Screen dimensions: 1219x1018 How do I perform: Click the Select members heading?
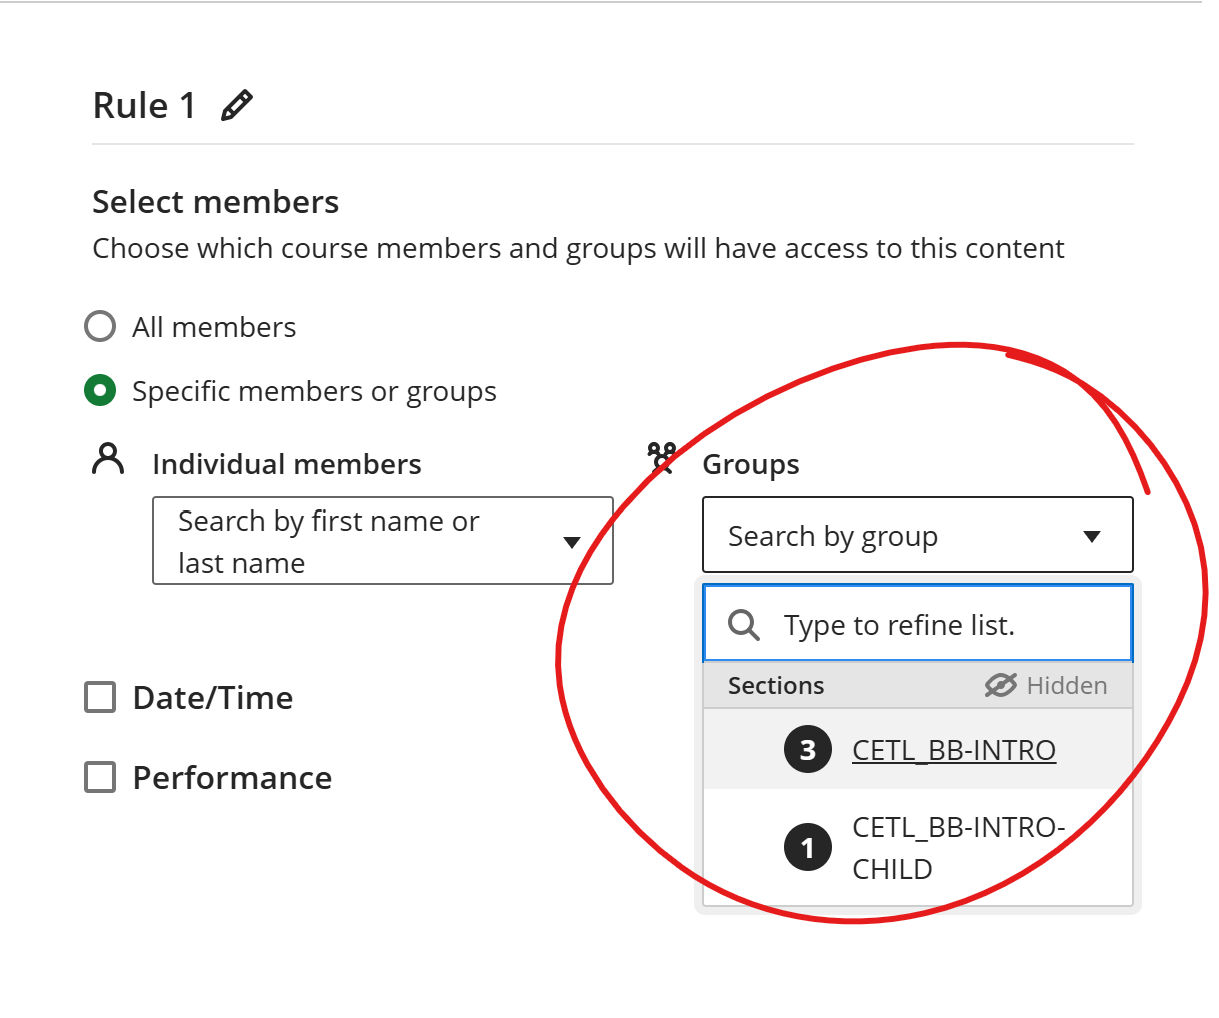click(x=216, y=202)
